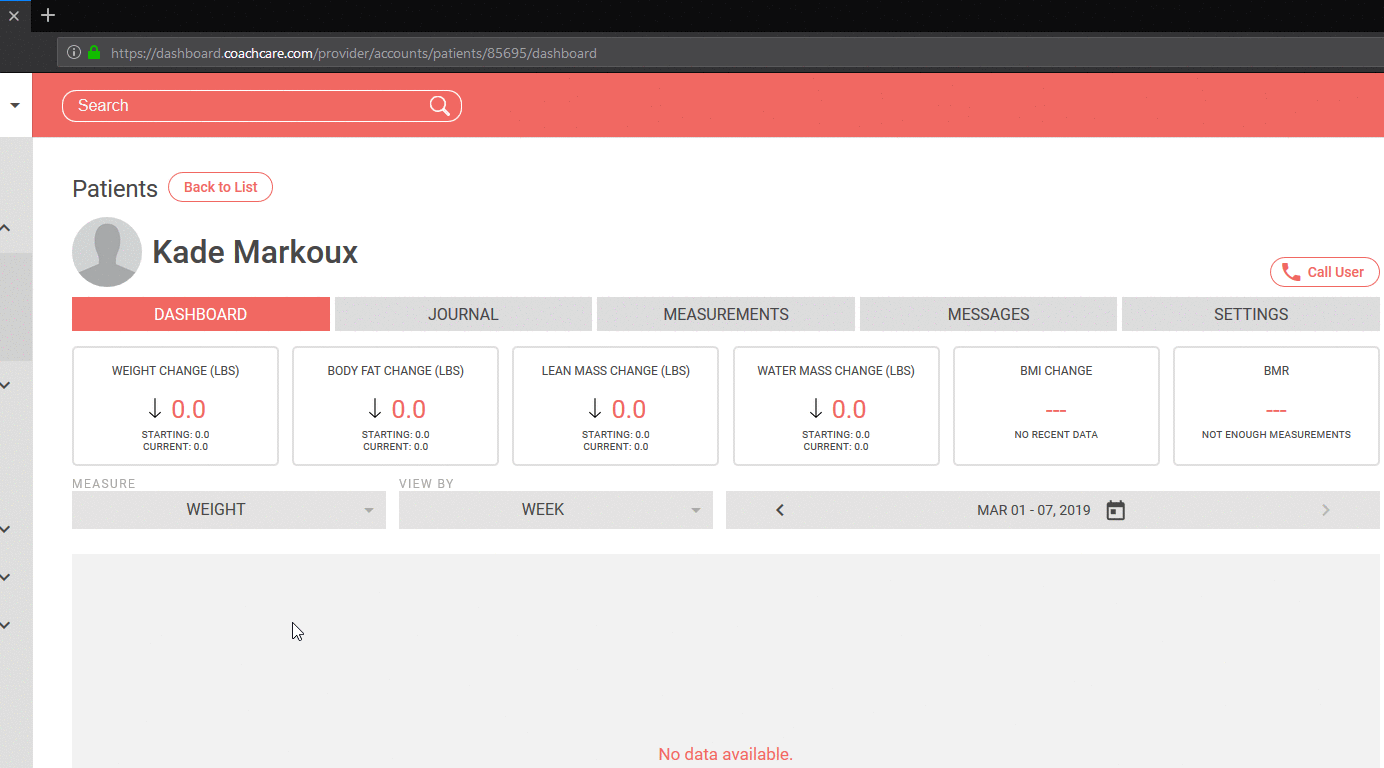Click the search magnifier icon
The image size is (1384, 768).
(439, 106)
